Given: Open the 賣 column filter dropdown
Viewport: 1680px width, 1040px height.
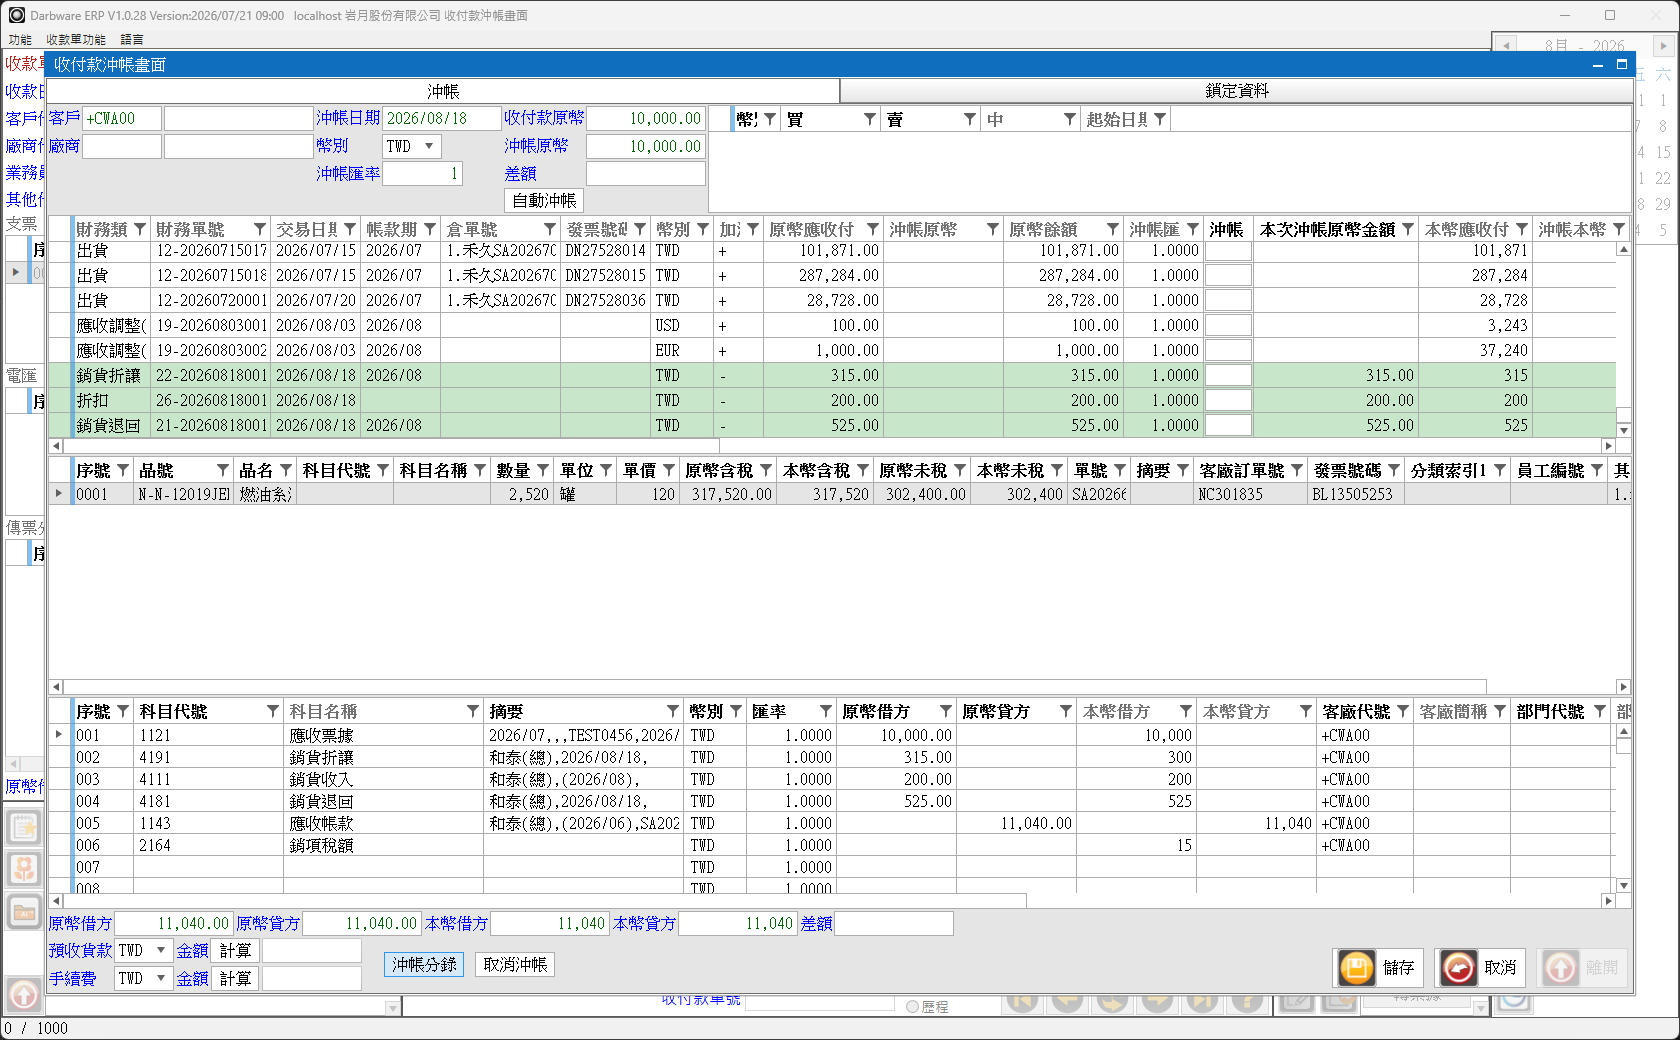Looking at the screenshot, I should 970,119.
